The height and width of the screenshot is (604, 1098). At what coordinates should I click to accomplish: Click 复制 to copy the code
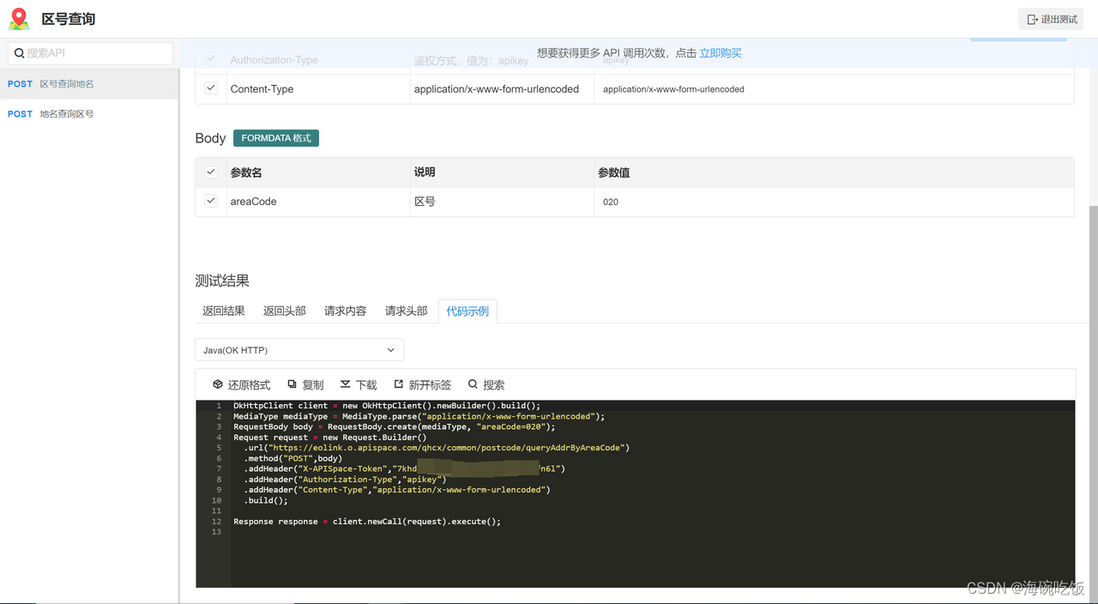305,384
